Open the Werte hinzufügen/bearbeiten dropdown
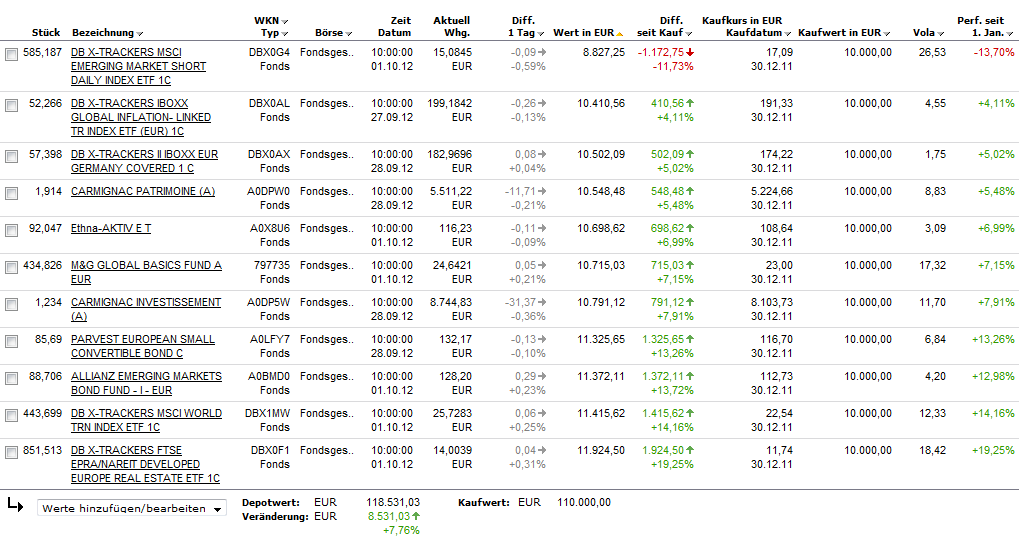 tap(132, 508)
